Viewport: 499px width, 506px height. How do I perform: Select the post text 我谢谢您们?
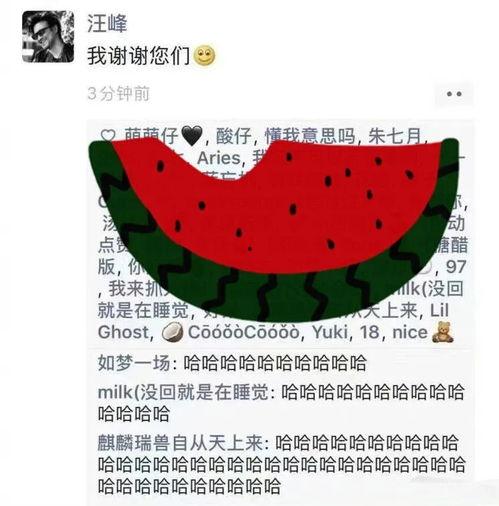tap(139, 56)
